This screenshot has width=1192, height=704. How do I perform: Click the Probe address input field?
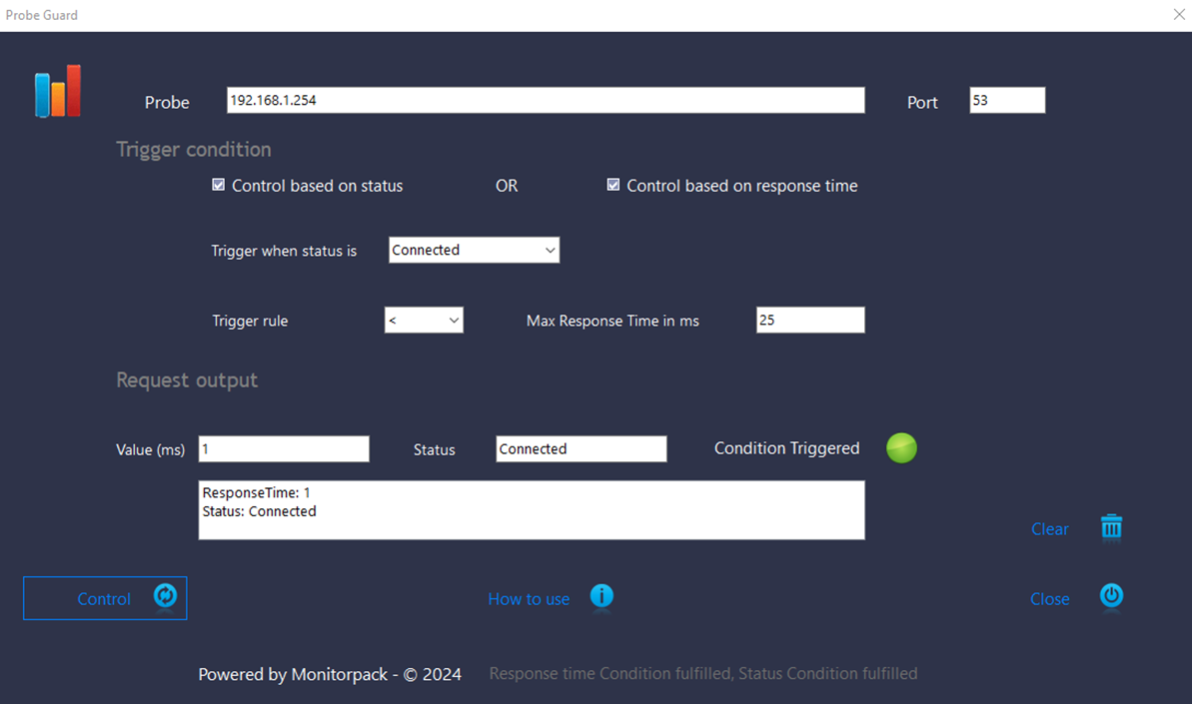545,100
